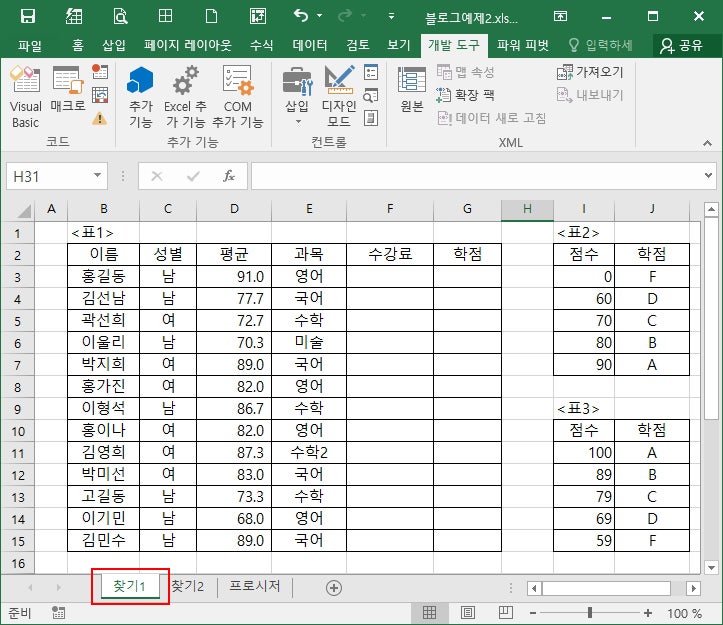
Task: Click XML Export (내보내기)
Action: coord(590,95)
